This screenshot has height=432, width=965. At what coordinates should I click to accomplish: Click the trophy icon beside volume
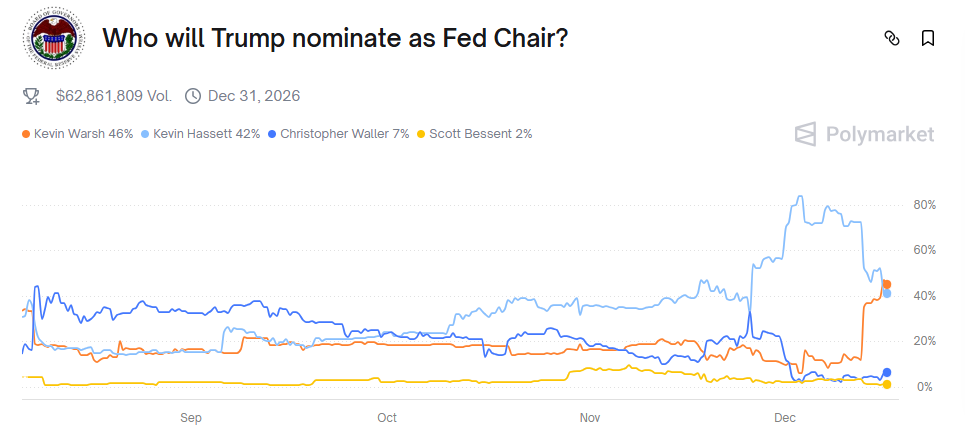pyautogui.click(x=32, y=96)
